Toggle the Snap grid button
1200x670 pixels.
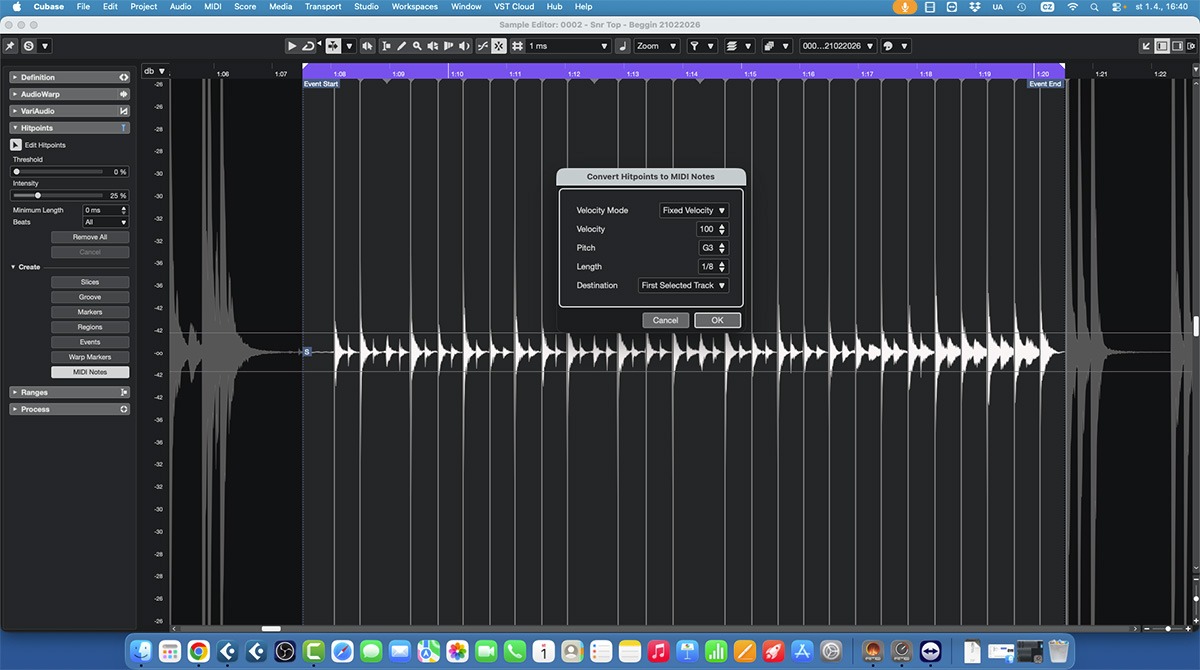coord(517,46)
